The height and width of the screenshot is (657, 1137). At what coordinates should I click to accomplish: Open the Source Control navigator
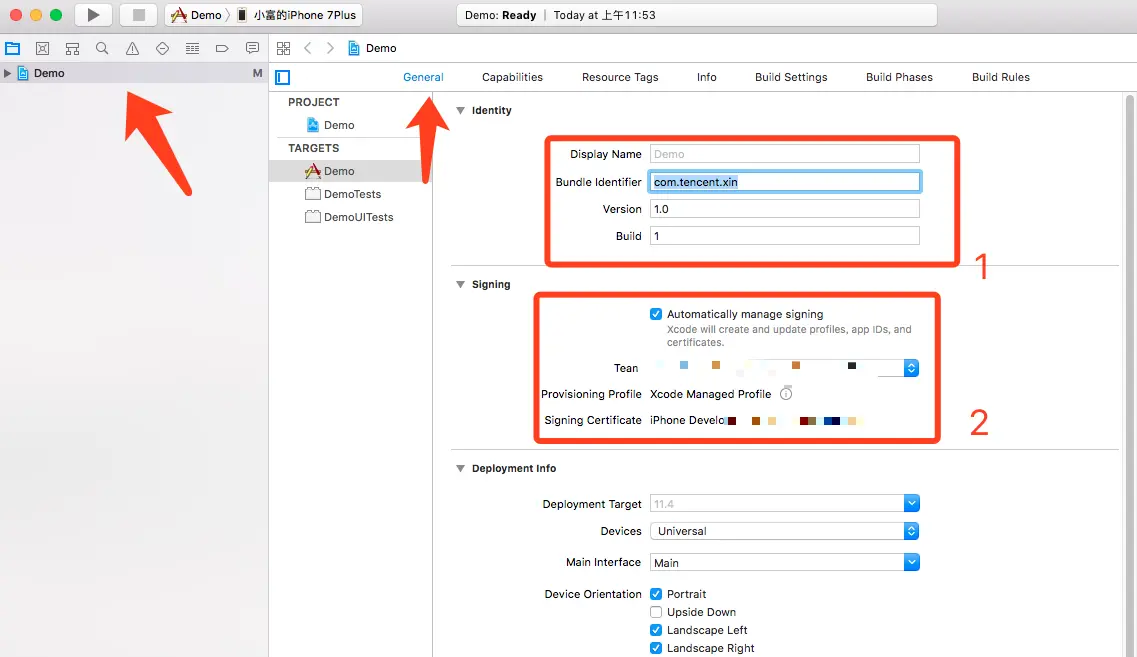point(43,49)
